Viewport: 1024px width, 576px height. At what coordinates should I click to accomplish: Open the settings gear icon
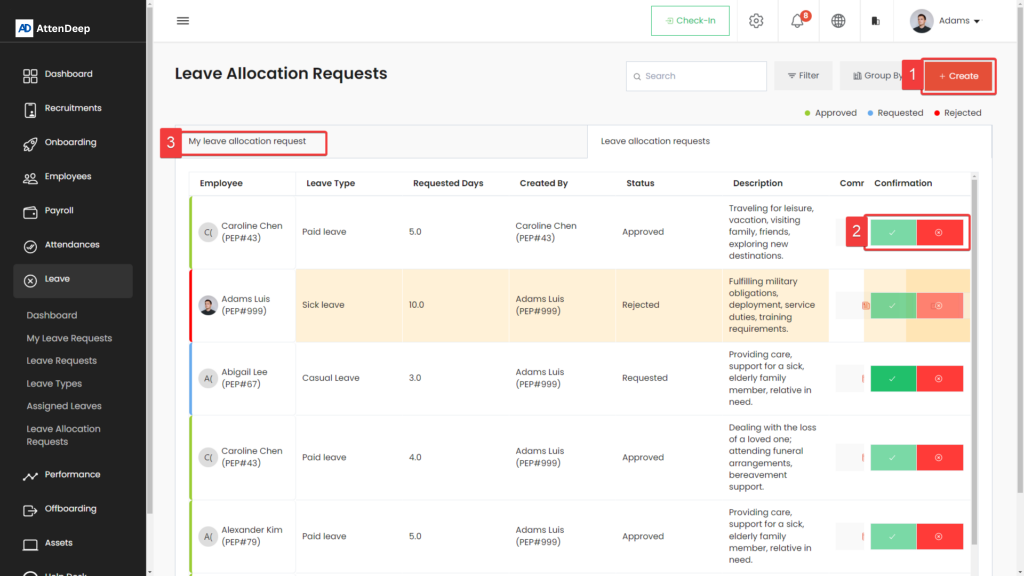tap(756, 21)
